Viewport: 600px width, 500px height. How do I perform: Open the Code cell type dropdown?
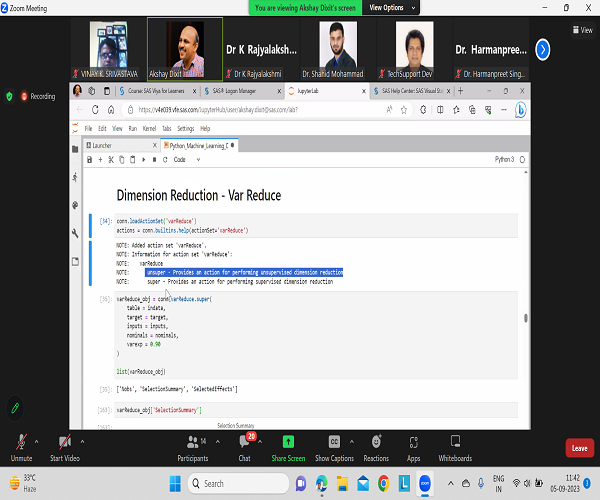point(187,160)
